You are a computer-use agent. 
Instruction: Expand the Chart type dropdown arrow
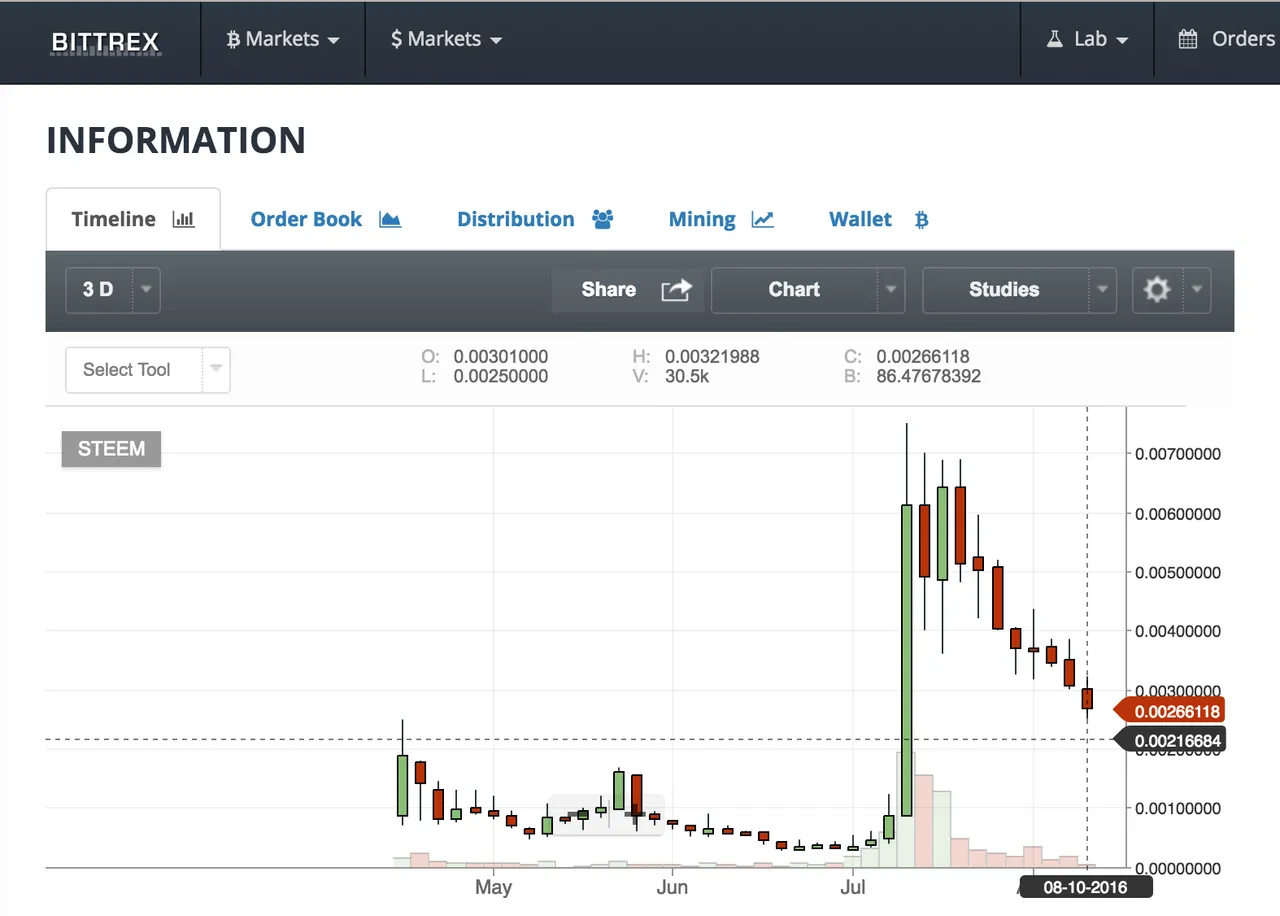coord(891,290)
